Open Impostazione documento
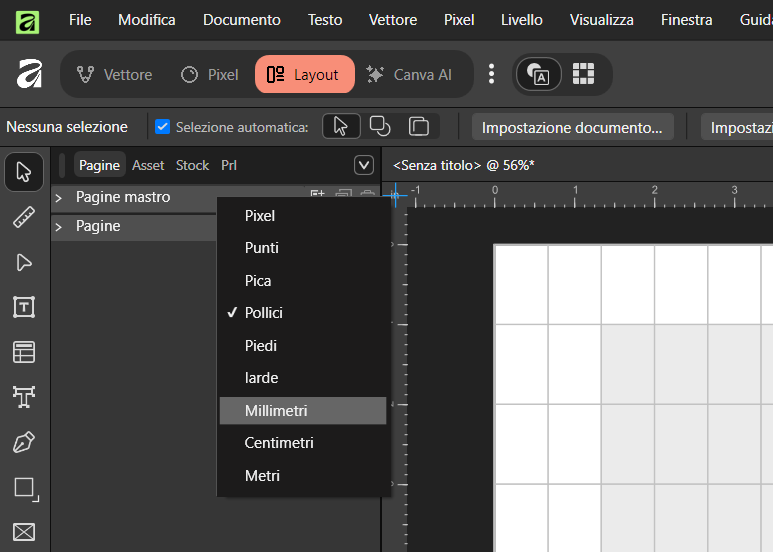 (x=572, y=127)
